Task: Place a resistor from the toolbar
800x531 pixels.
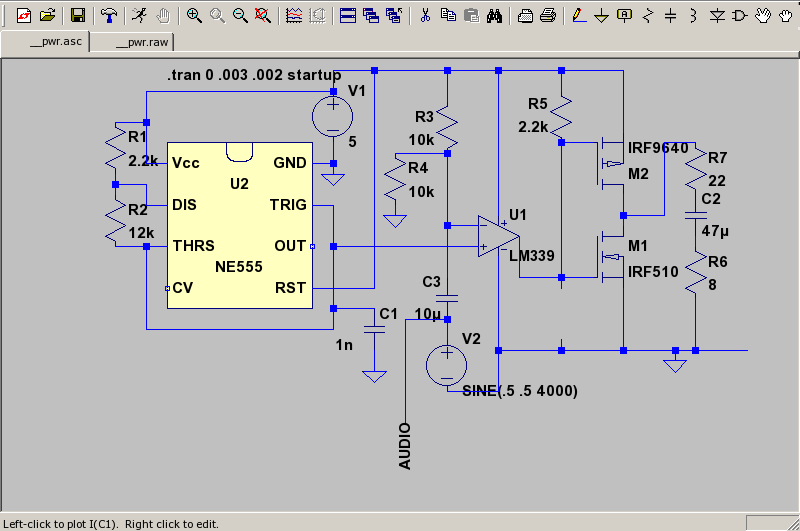Action: (x=648, y=16)
